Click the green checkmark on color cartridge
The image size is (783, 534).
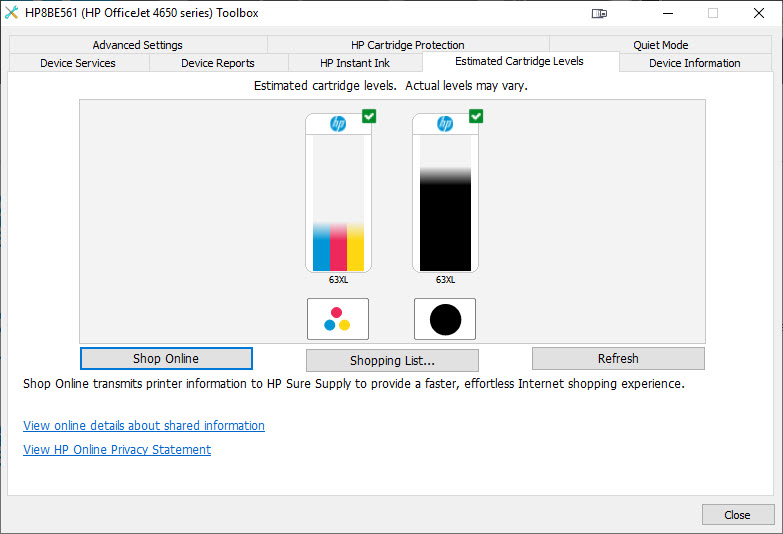(369, 116)
